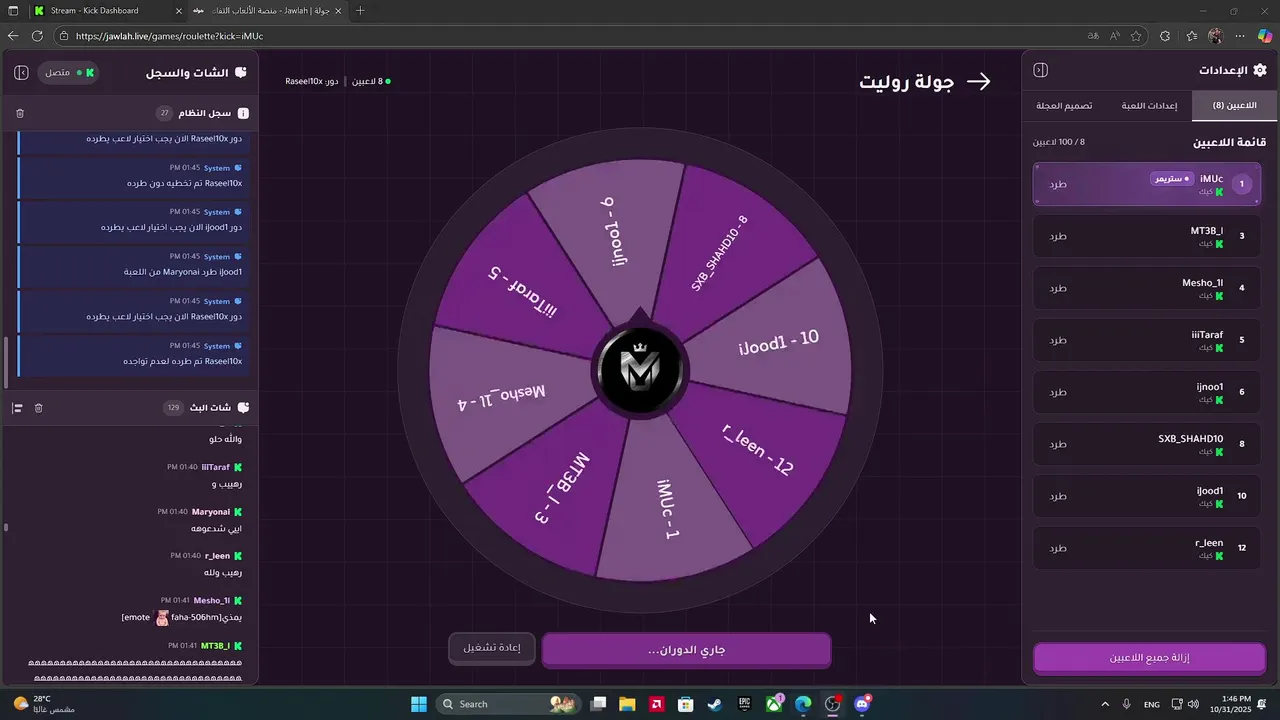Open the favorites list icon
This screenshot has height=720, width=1280.
point(1191,36)
